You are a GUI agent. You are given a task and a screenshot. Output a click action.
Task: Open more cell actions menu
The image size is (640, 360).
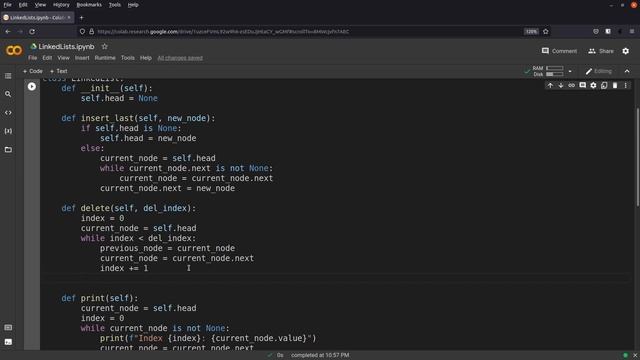coord(625,85)
